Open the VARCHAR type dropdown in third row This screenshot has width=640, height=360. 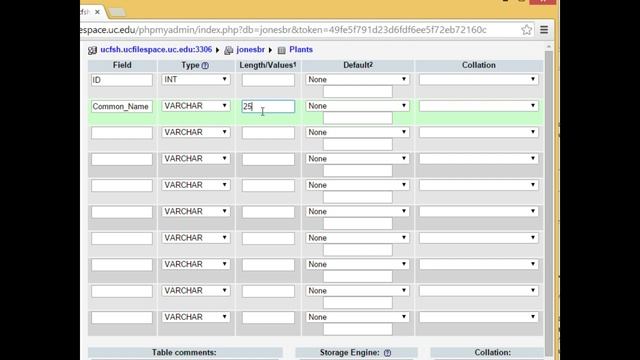(196, 132)
